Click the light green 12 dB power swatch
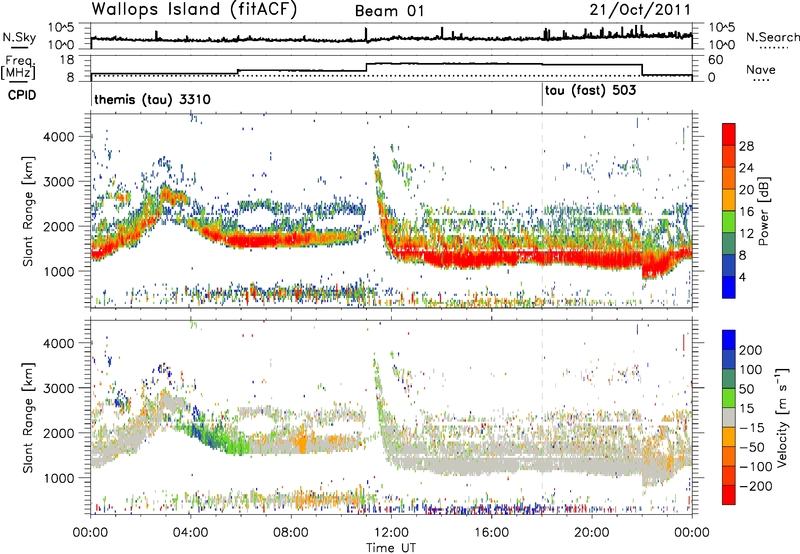The width and height of the screenshot is (800, 554). click(729, 221)
